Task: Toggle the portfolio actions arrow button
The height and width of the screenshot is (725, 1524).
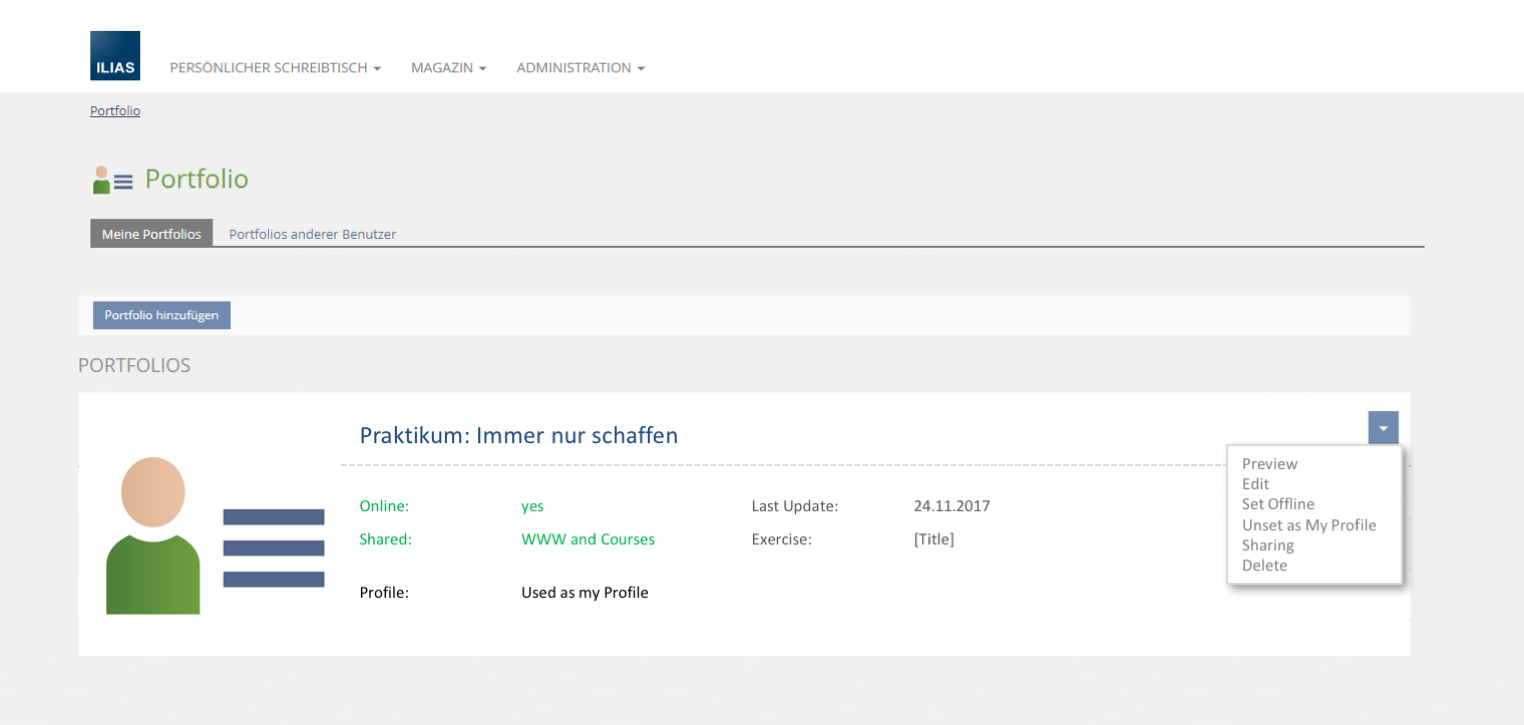Action: coord(1383,428)
